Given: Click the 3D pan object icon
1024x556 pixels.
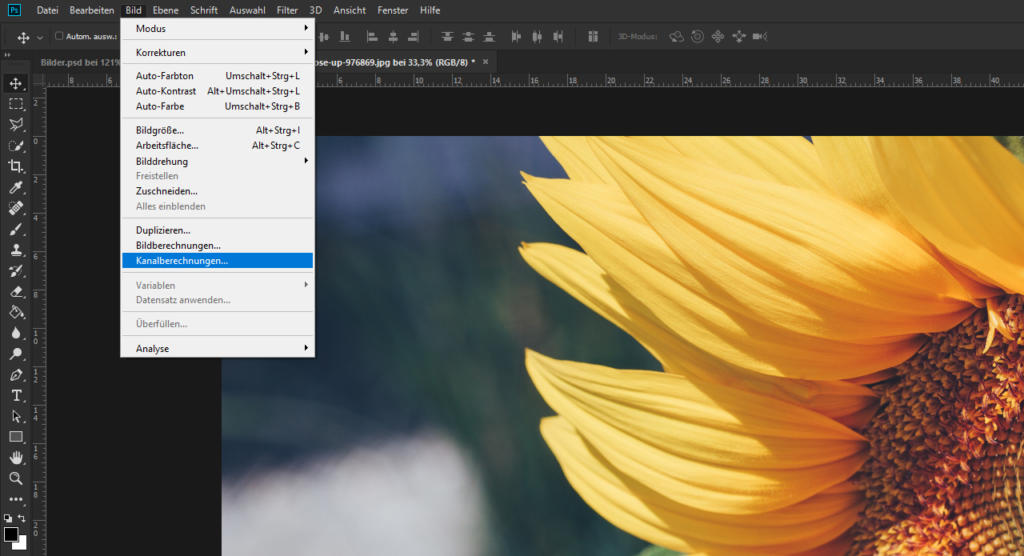Looking at the screenshot, I should [718, 37].
